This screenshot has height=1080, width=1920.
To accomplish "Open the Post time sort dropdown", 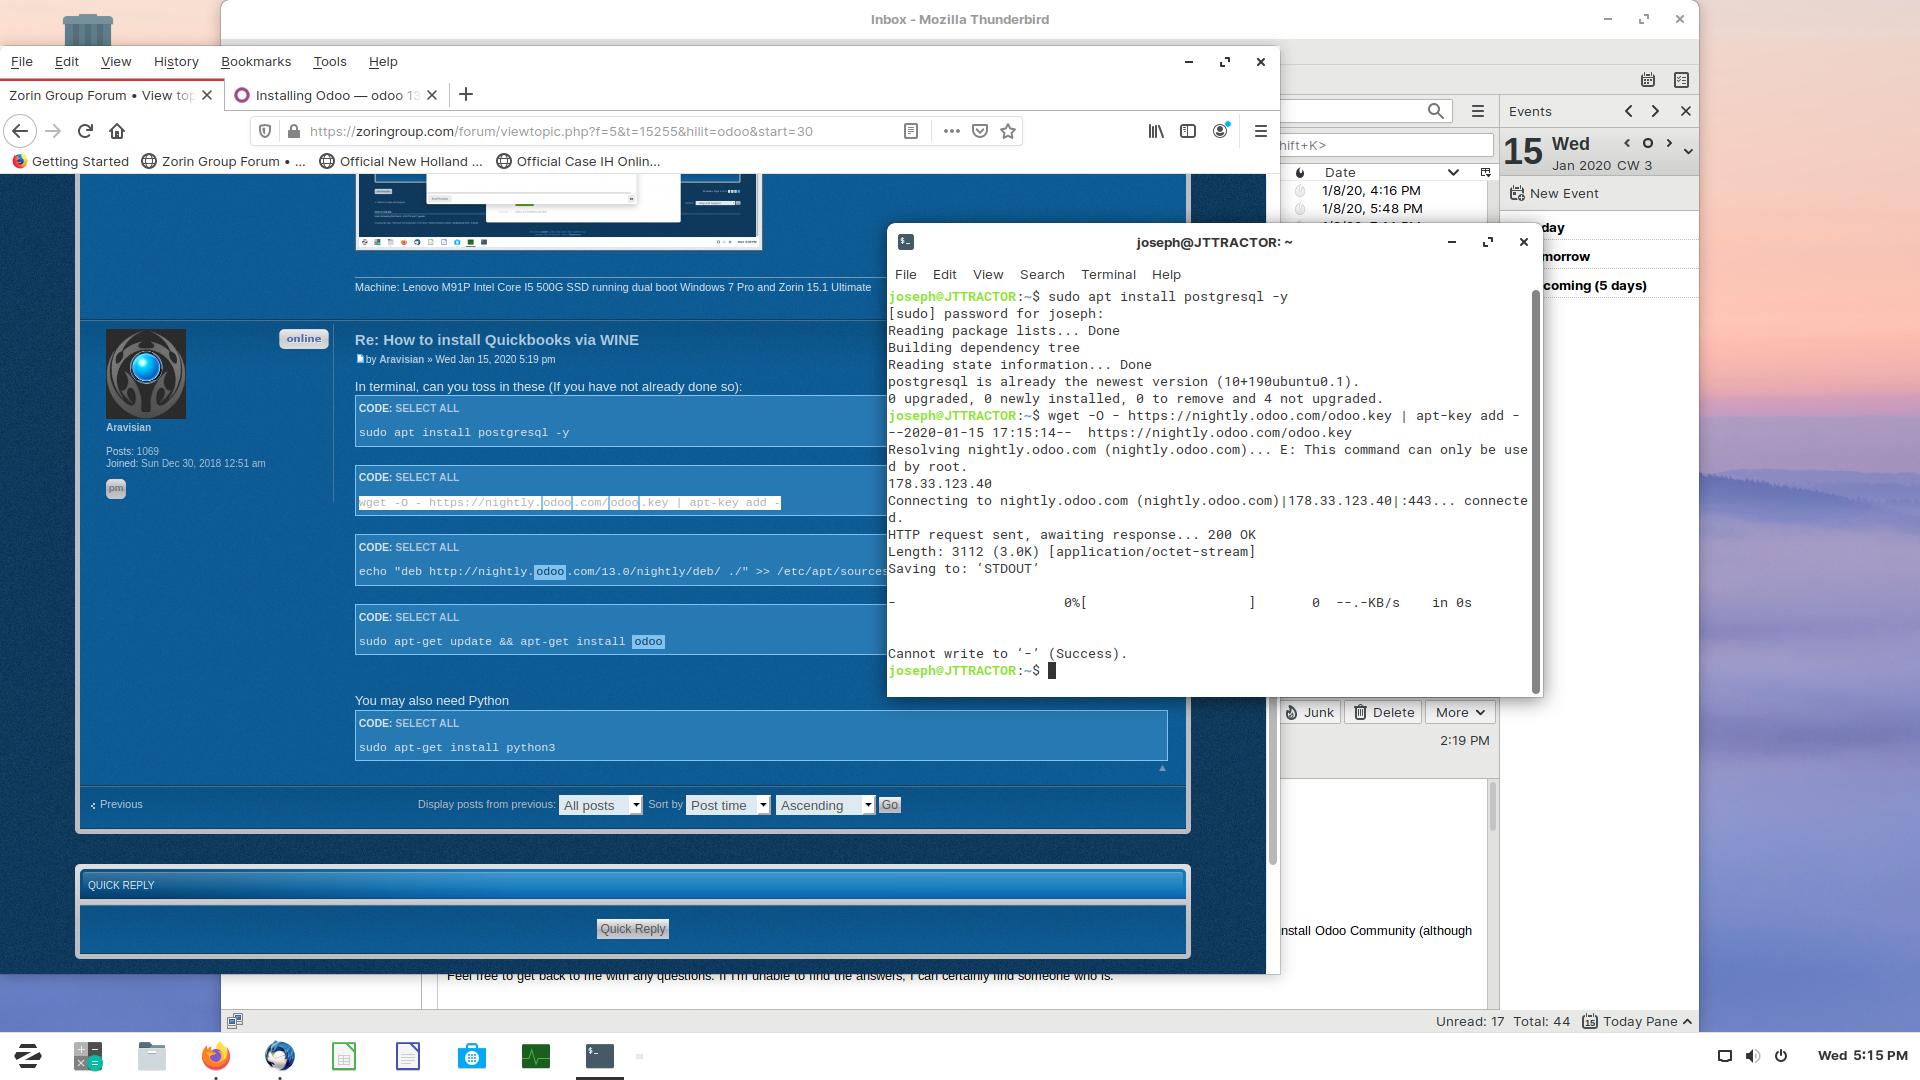I will coord(728,805).
